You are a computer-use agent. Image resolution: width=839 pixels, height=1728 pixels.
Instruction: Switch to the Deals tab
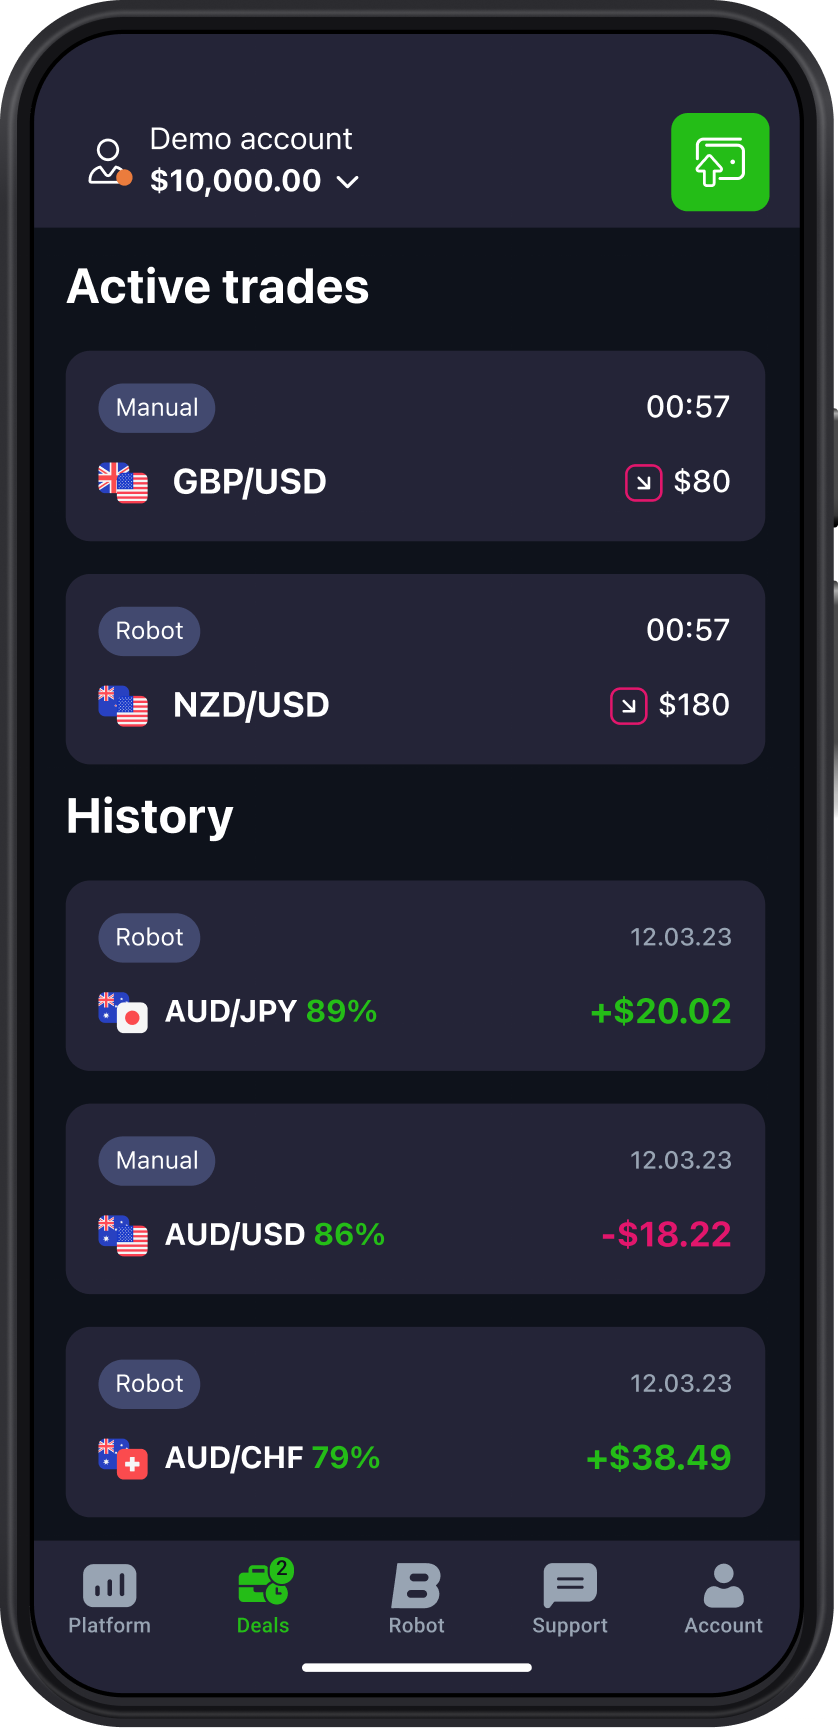pyautogui.click(x=263, y=1598)
